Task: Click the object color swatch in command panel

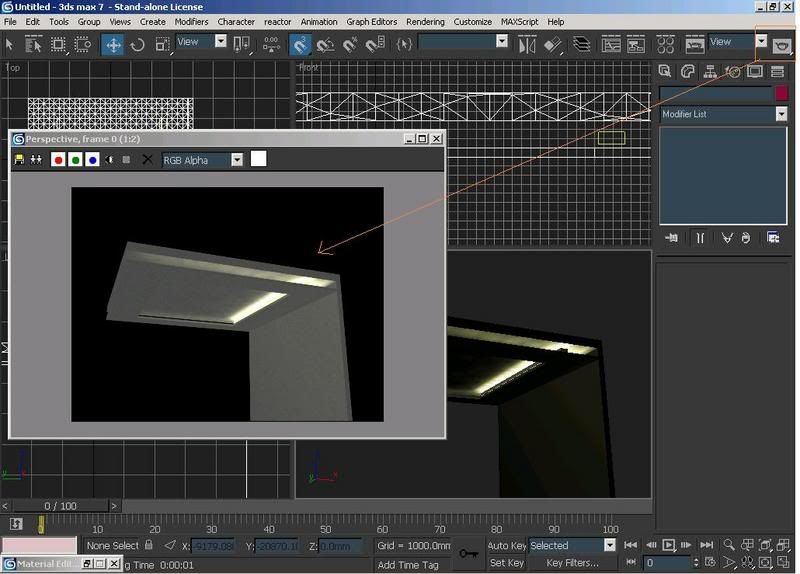Action: (x=781, y=93)
